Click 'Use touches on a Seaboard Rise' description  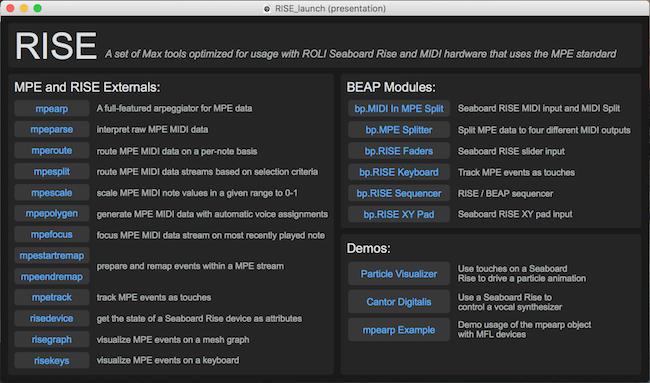point(522,274)
